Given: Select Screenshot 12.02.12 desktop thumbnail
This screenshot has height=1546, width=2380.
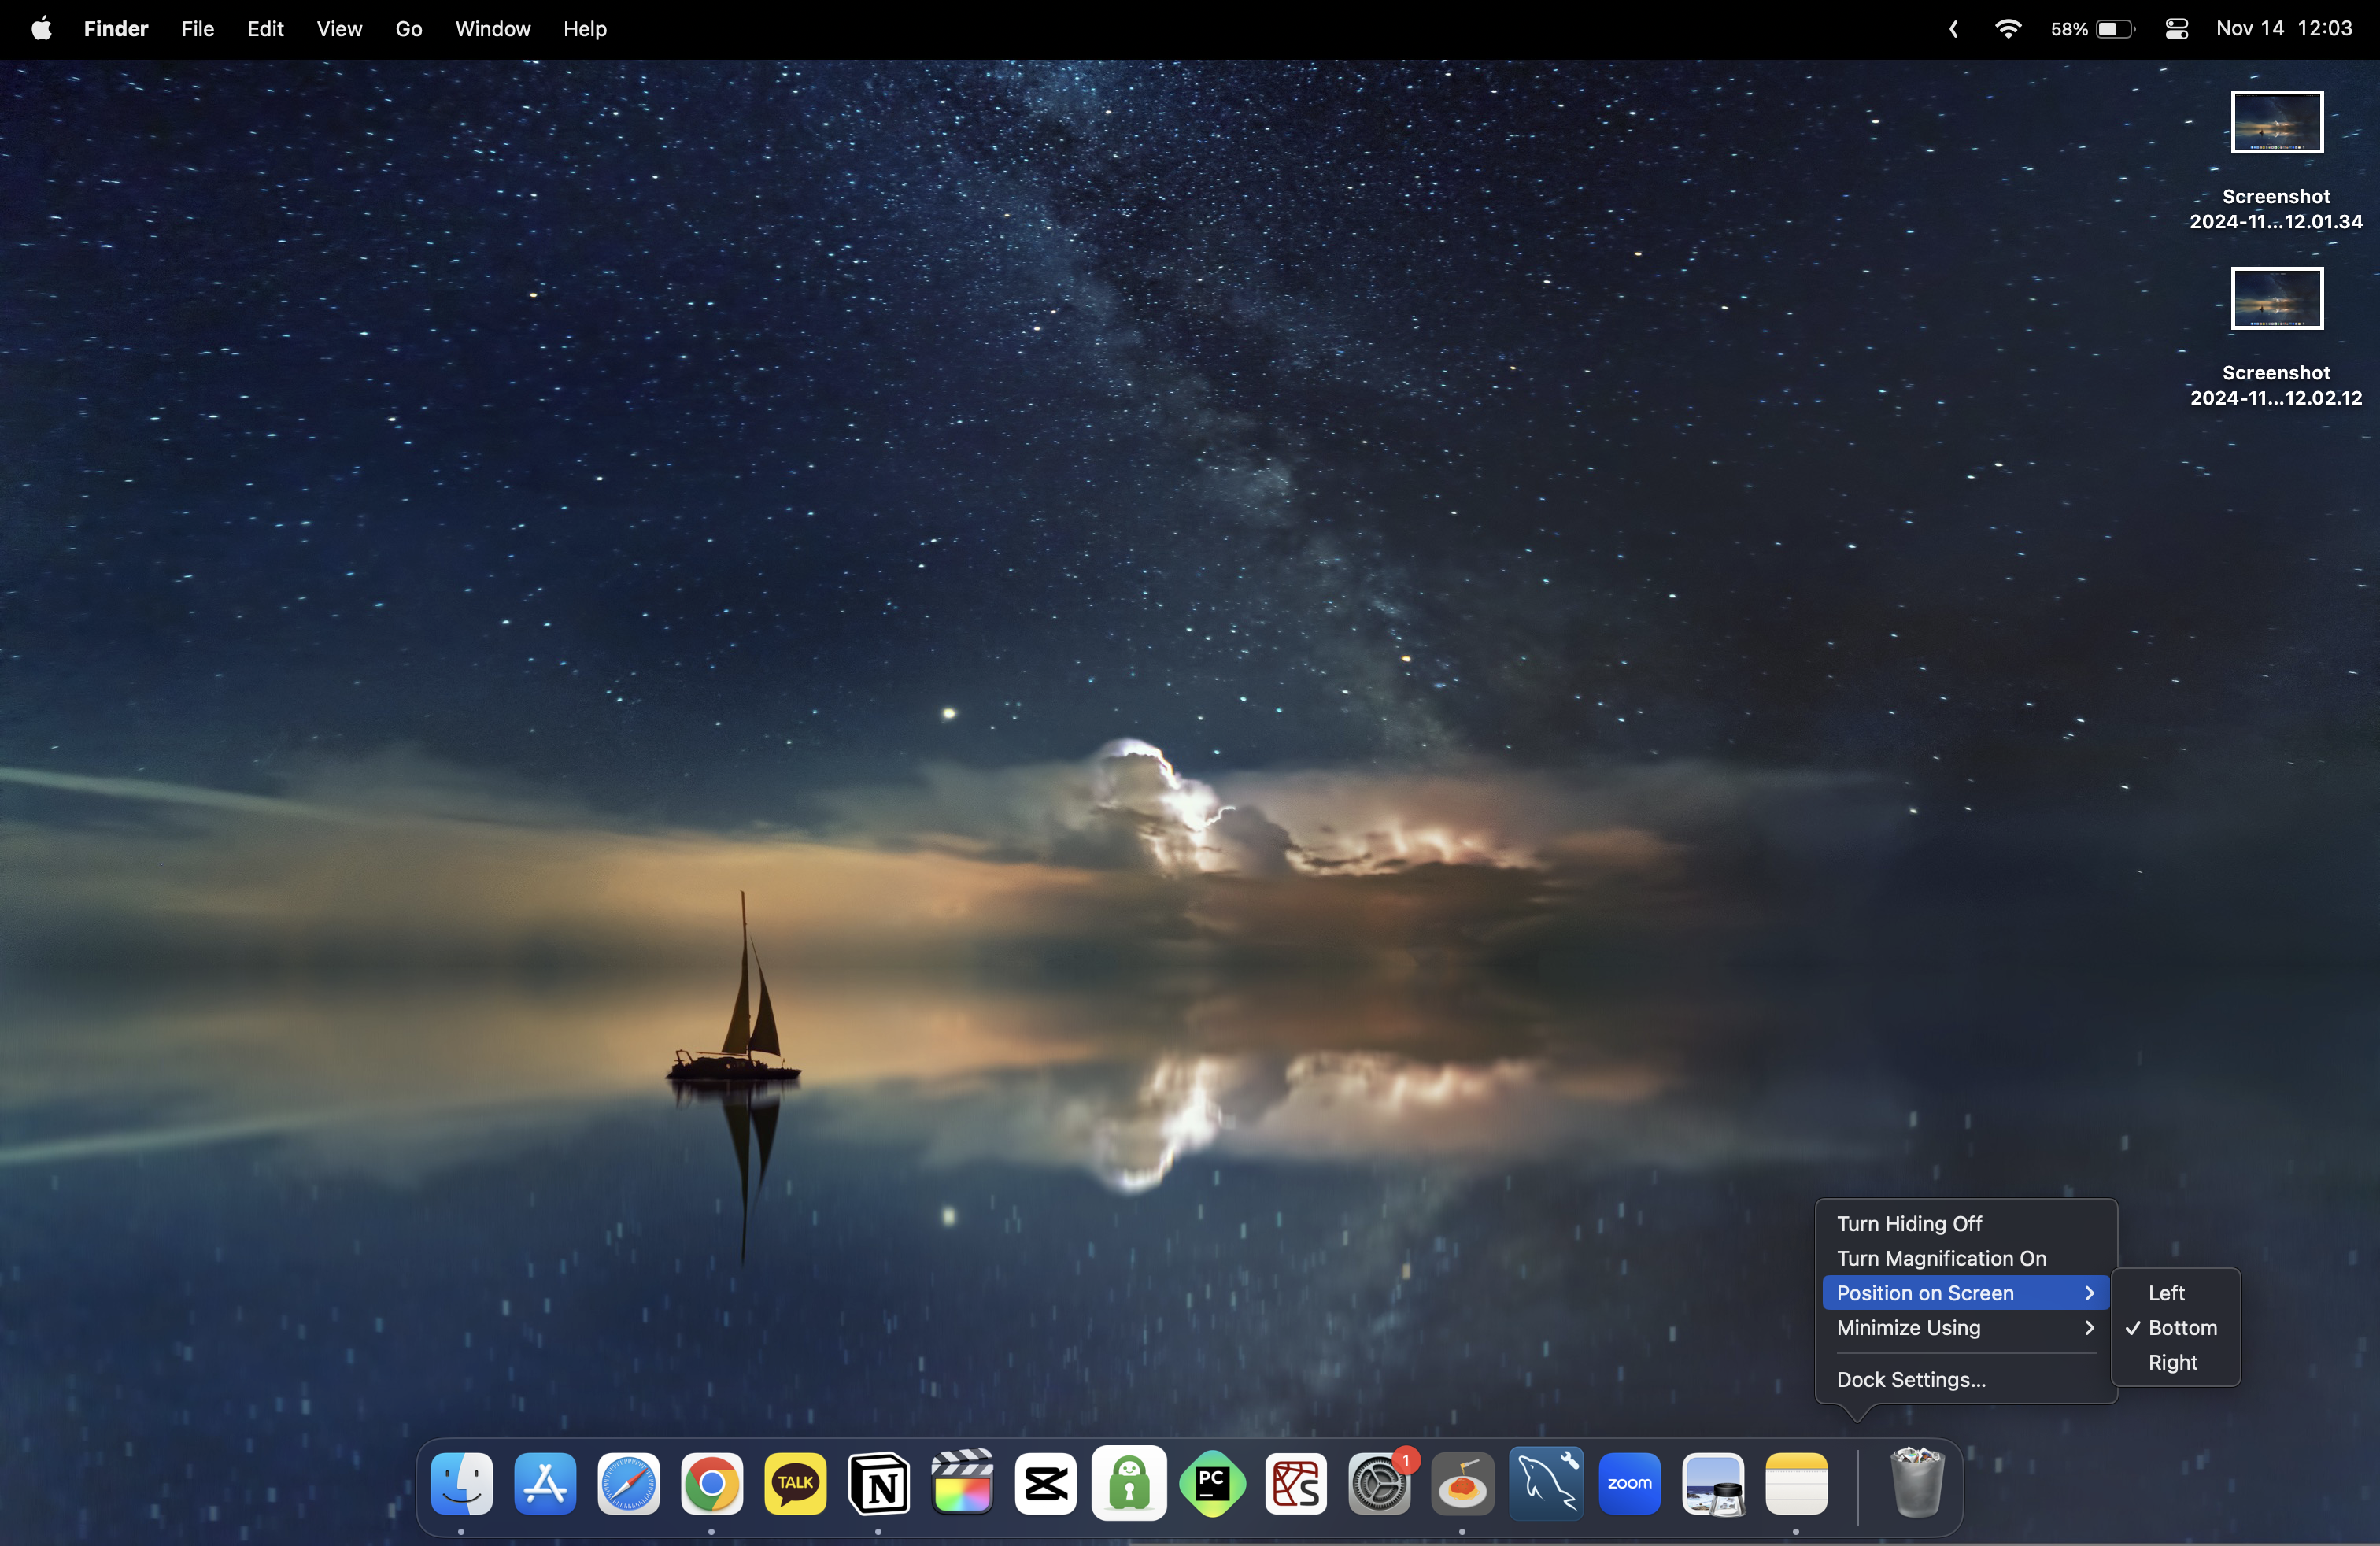Looking at the screenshot, I should pos(2276,299).
